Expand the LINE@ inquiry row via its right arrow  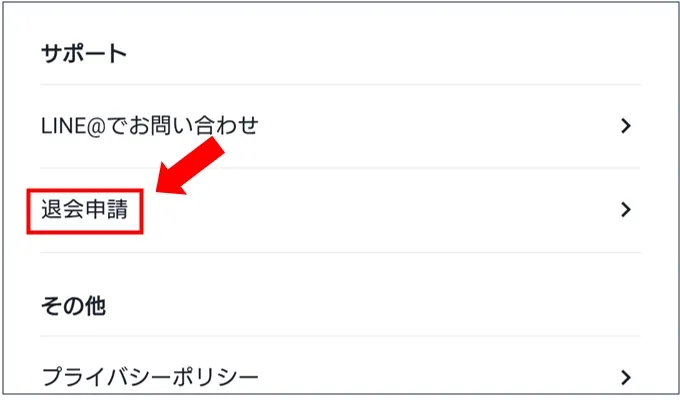pos(625,126)
